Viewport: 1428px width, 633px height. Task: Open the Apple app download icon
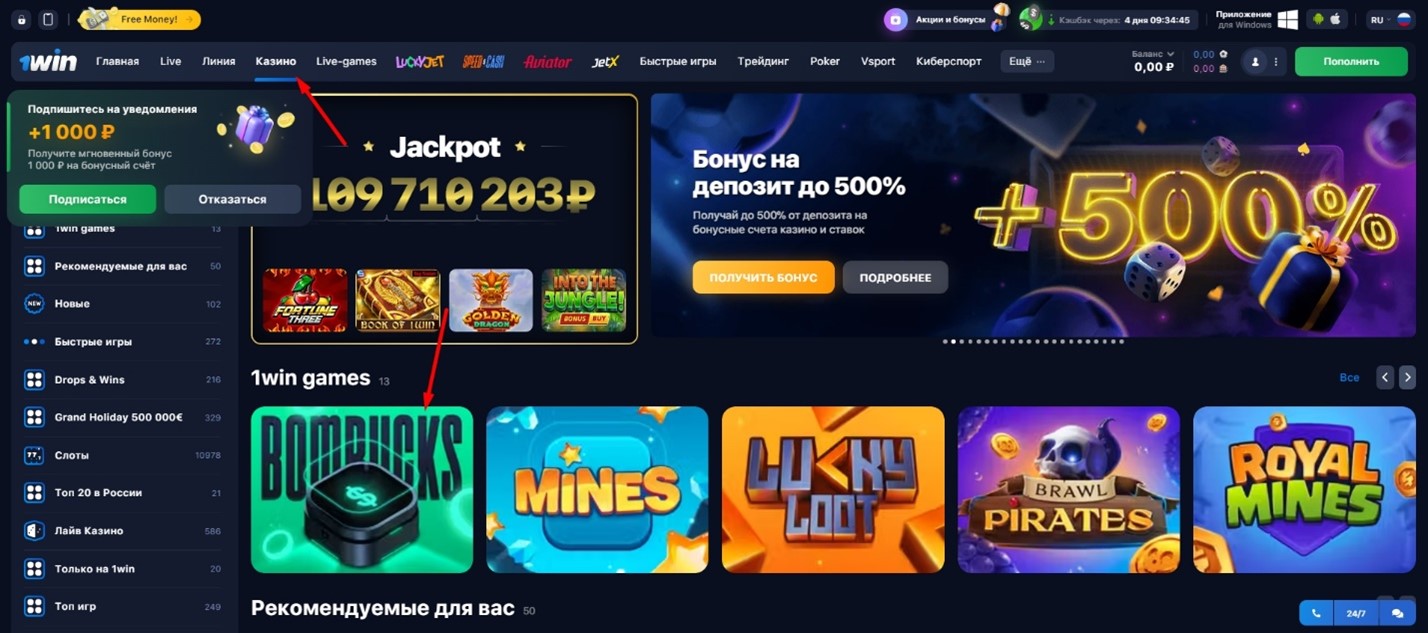[1336, 19]
